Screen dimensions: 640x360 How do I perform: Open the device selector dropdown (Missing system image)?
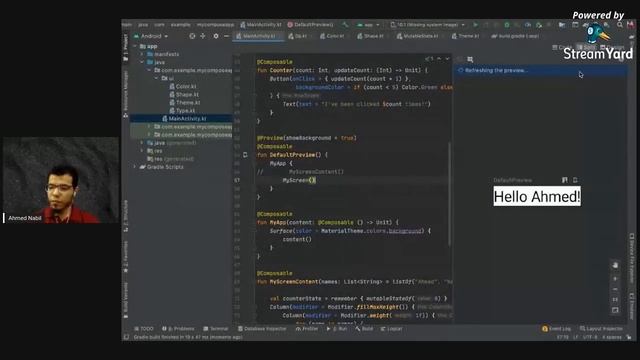point(428,25)
